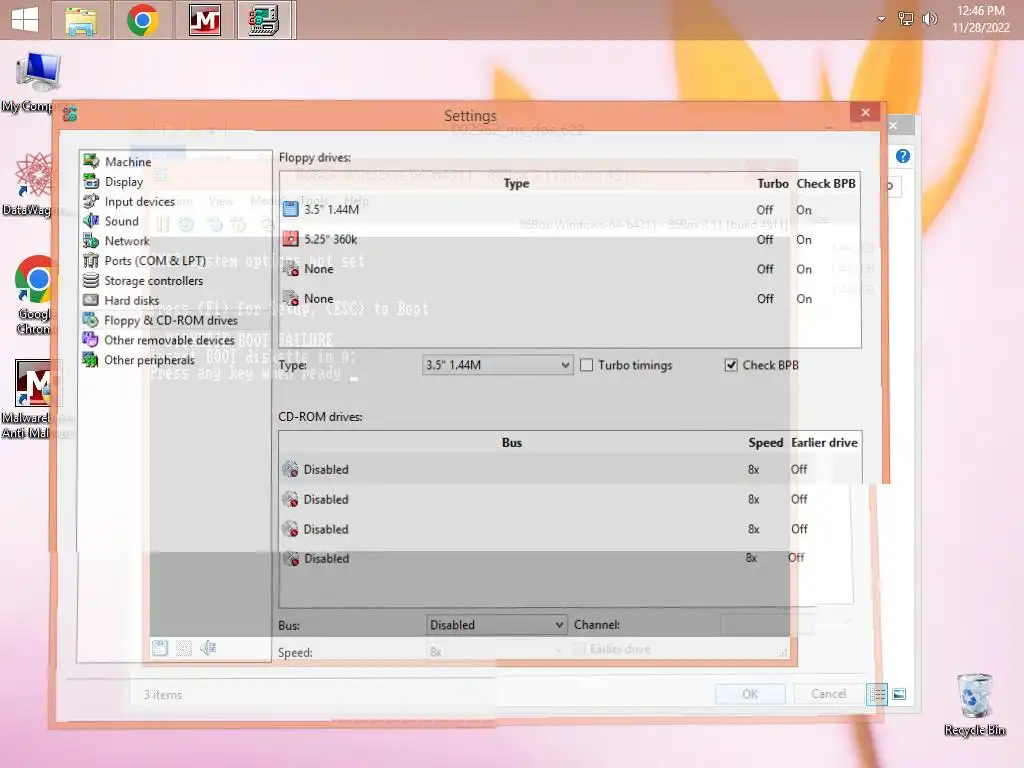
Task: Open Network settings category
Action: point(116,240)
